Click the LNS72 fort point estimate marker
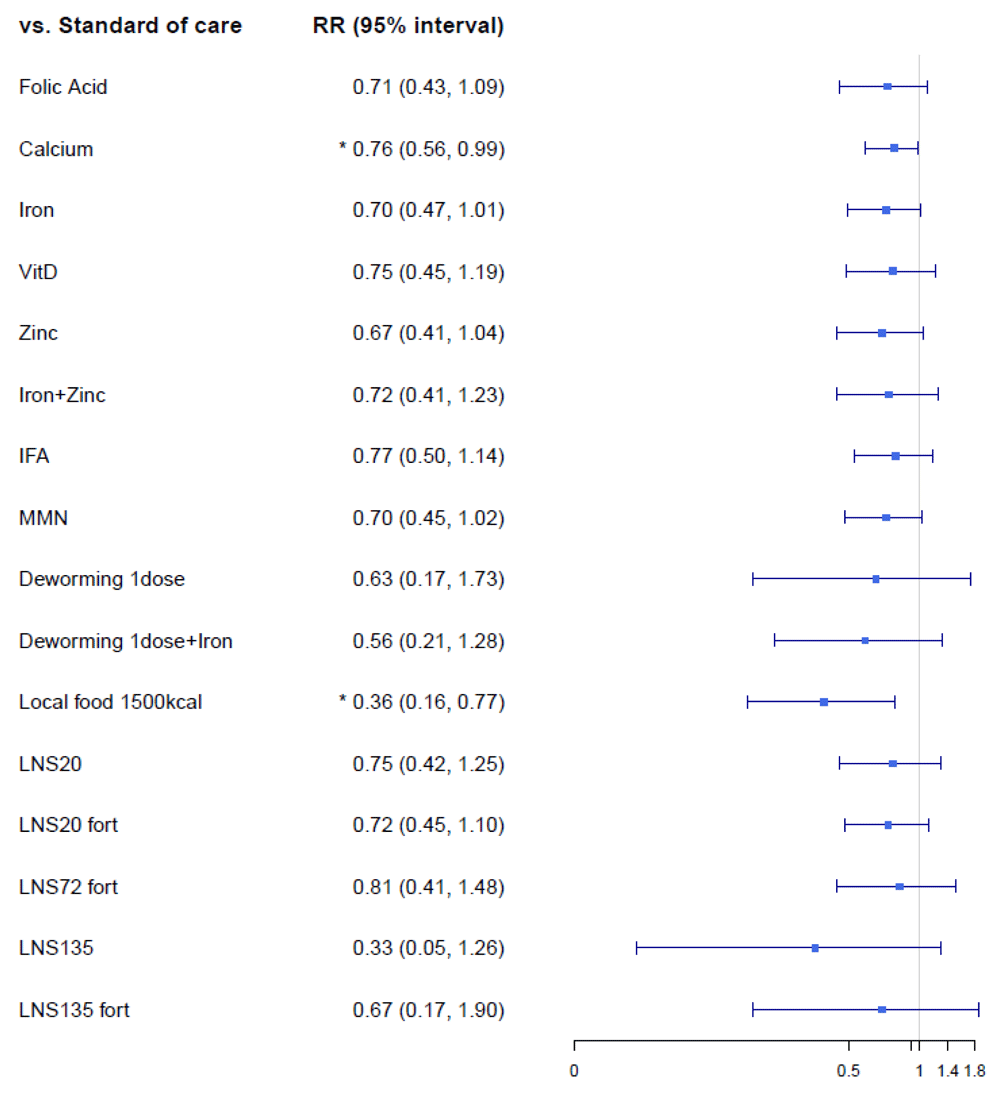 900,887
